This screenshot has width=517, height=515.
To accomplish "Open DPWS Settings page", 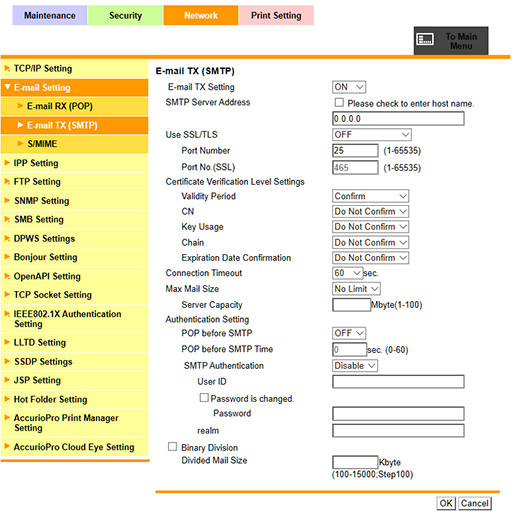I will [x=74, y=239].
